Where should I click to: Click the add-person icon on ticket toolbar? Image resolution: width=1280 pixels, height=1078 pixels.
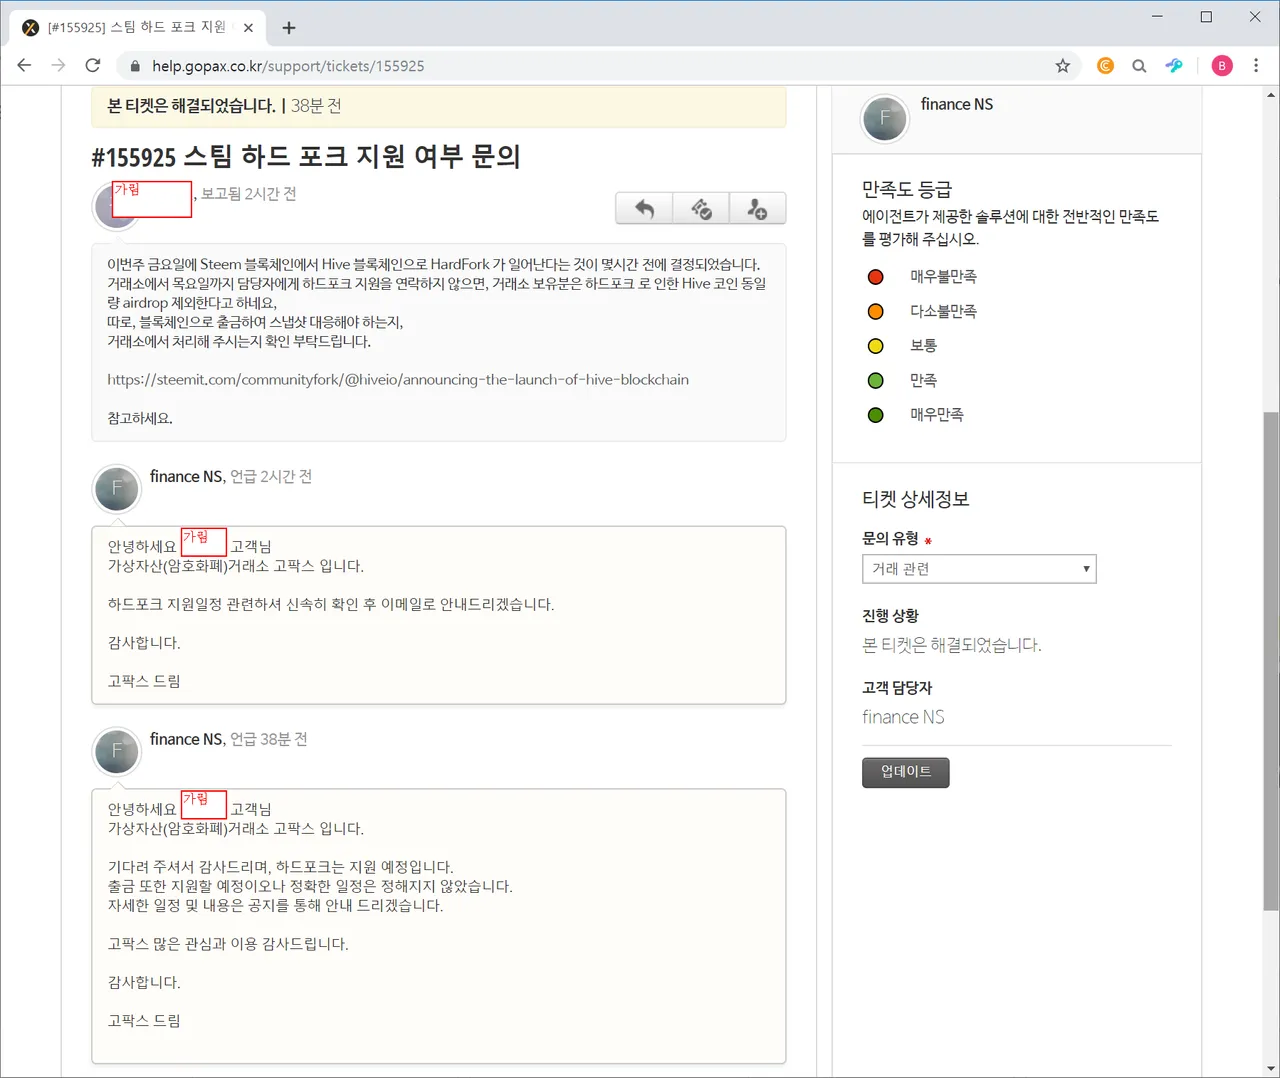point(757,209)
